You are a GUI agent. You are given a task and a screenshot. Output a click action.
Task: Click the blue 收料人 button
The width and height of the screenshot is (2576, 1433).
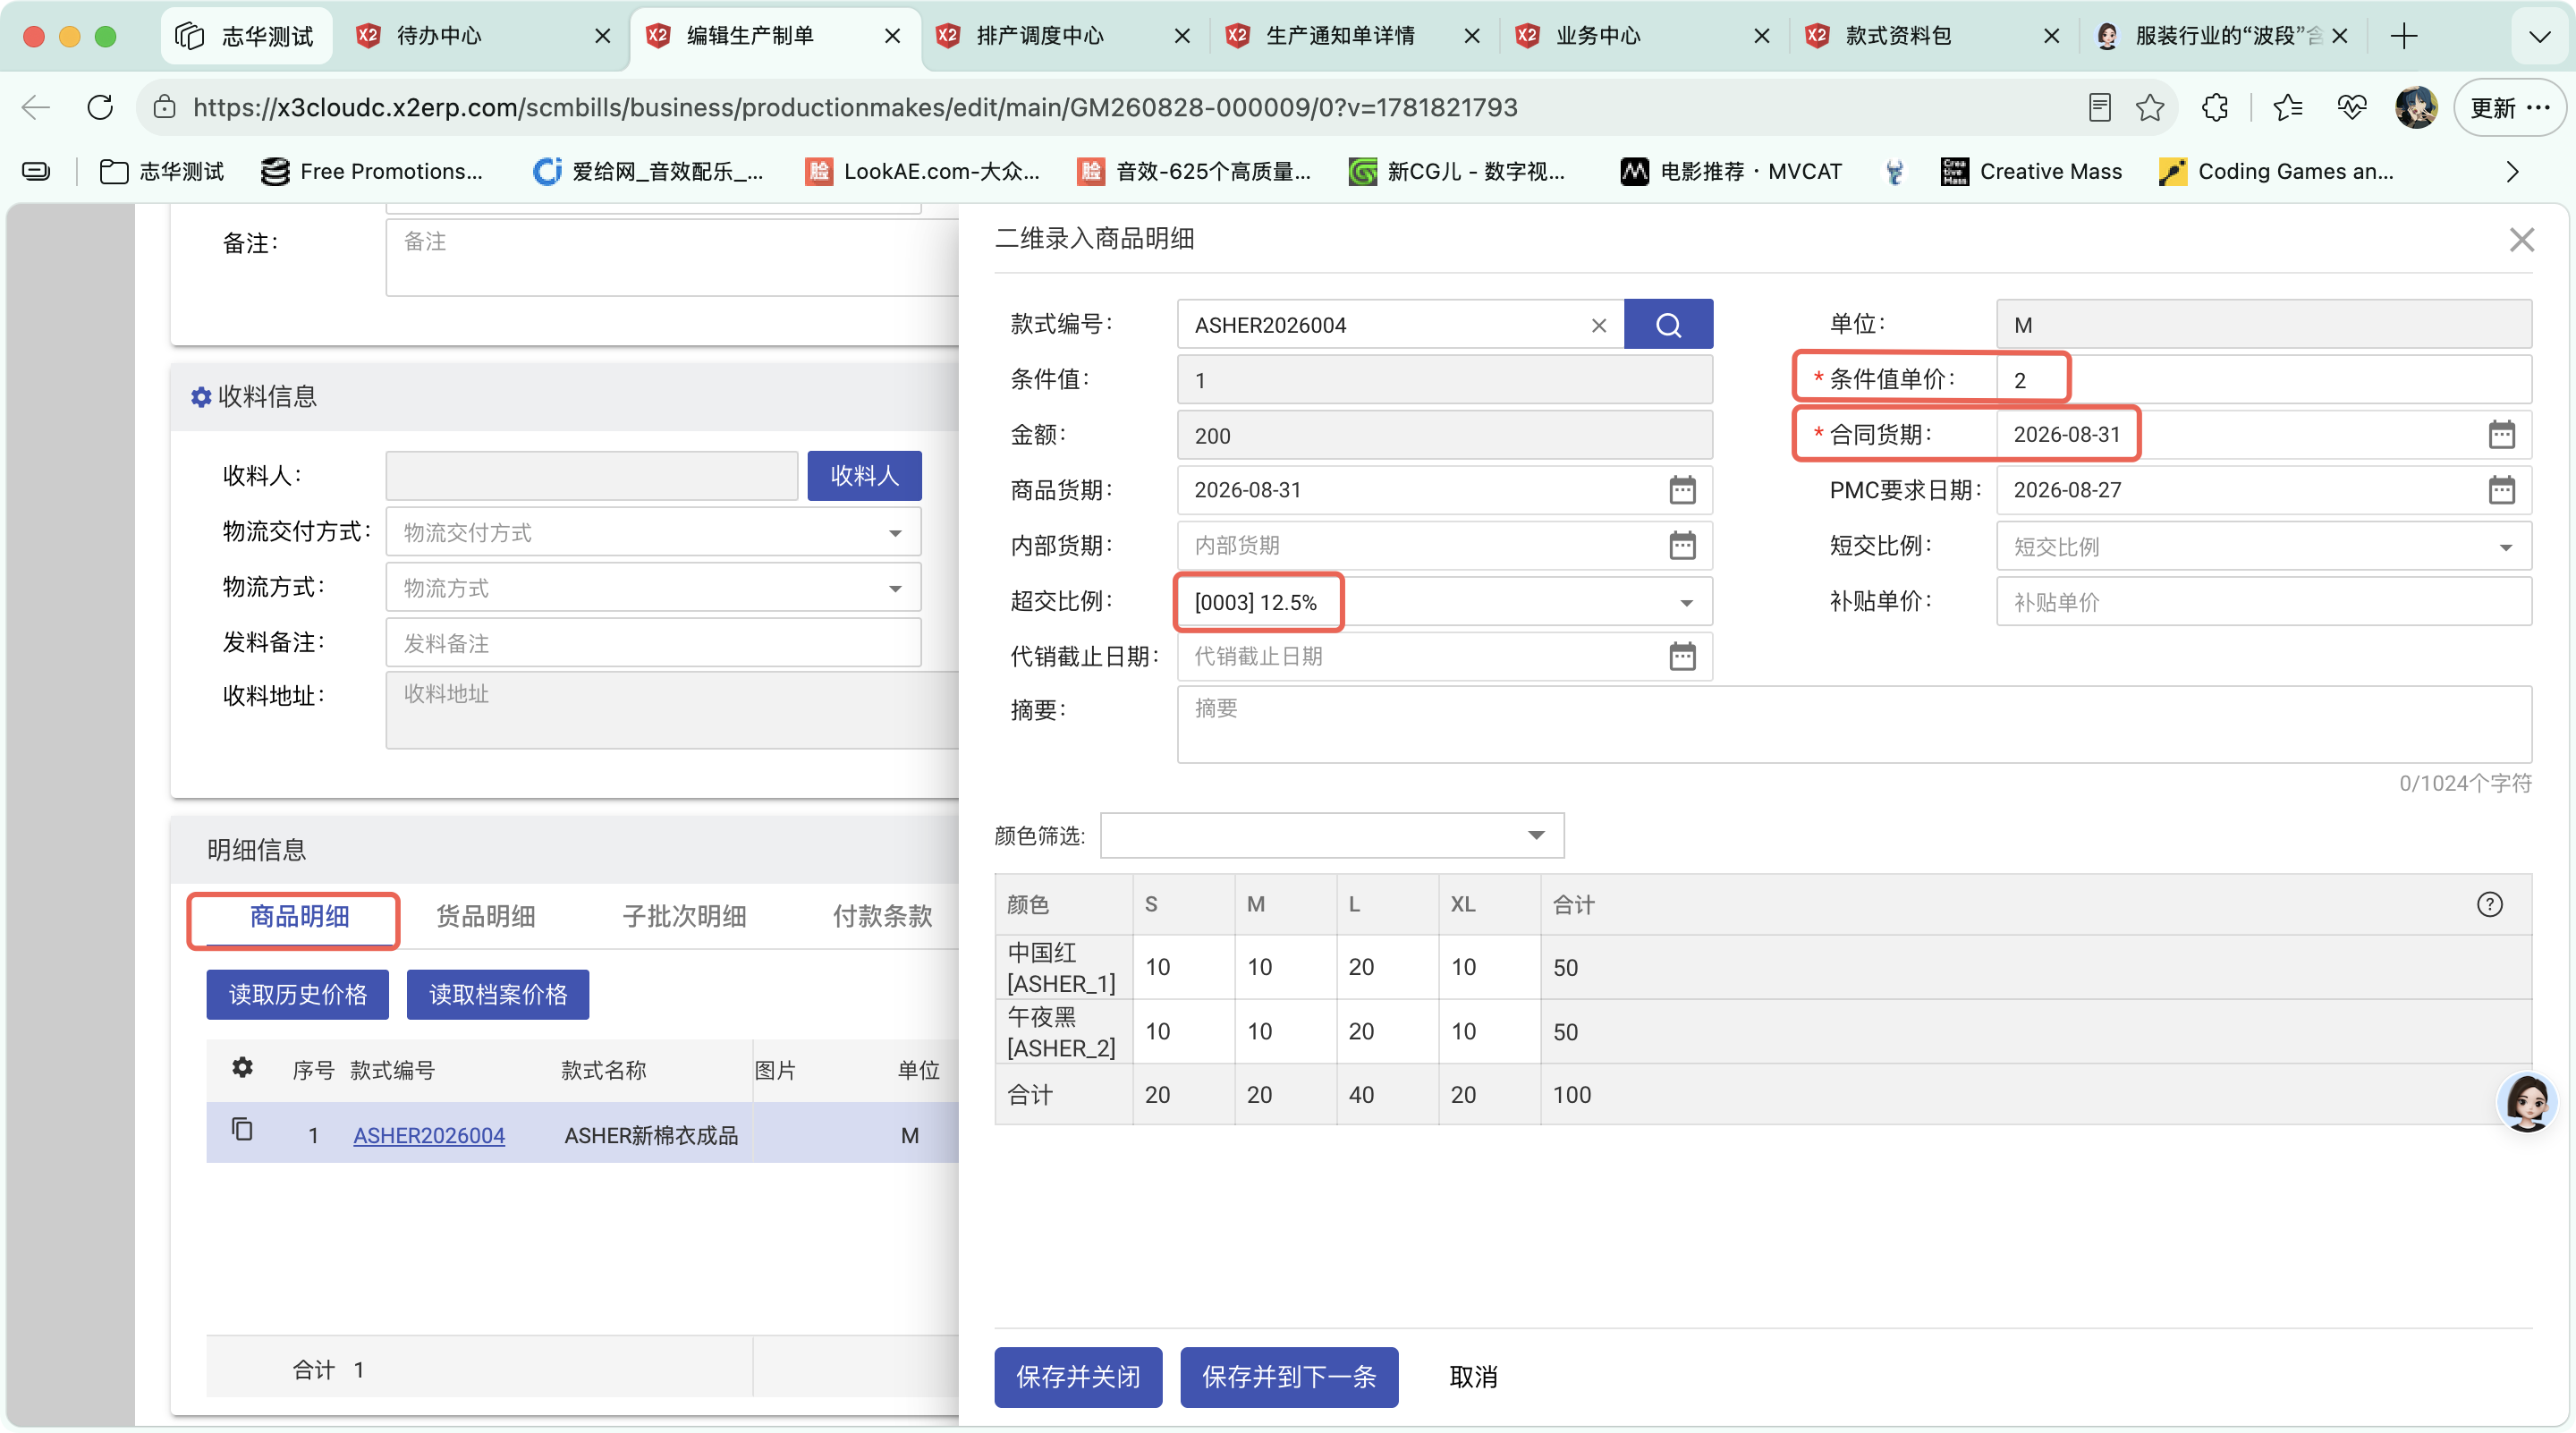coord(864,476)
